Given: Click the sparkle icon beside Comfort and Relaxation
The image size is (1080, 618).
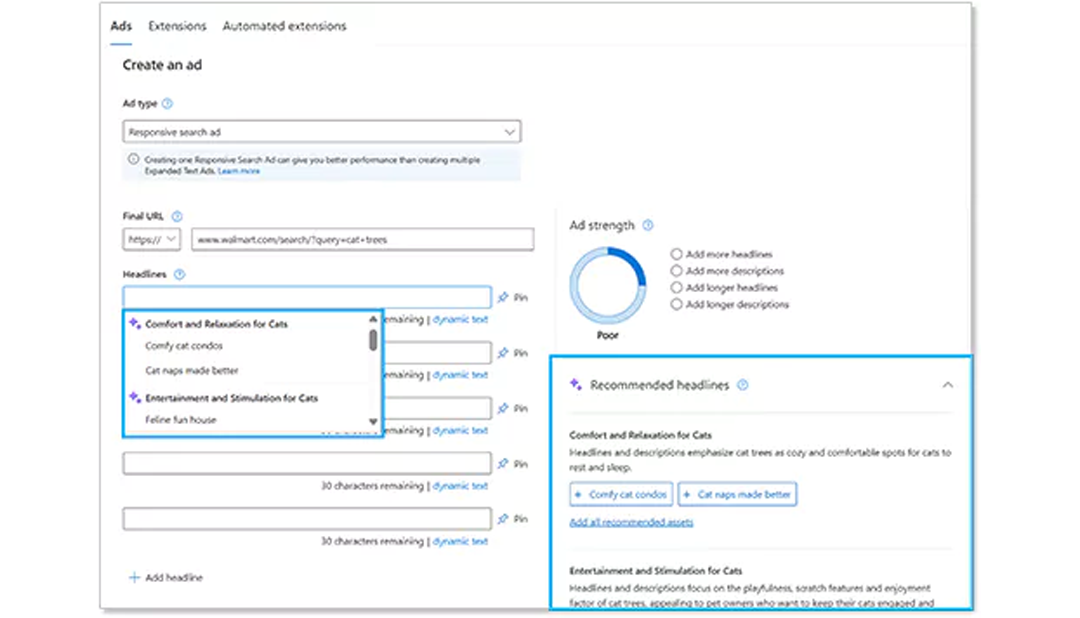Looking at the screenshot, I should (134, 324).
